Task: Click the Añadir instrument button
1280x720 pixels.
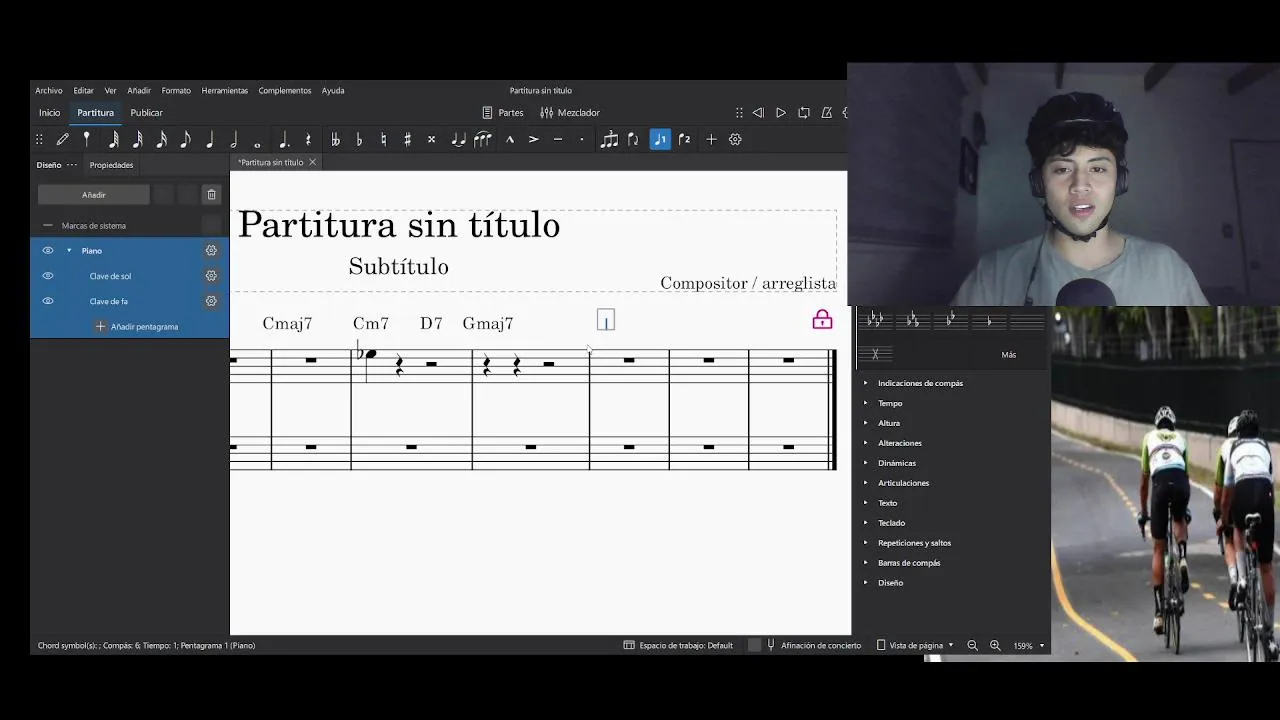Action: click(x=94, y=195)
